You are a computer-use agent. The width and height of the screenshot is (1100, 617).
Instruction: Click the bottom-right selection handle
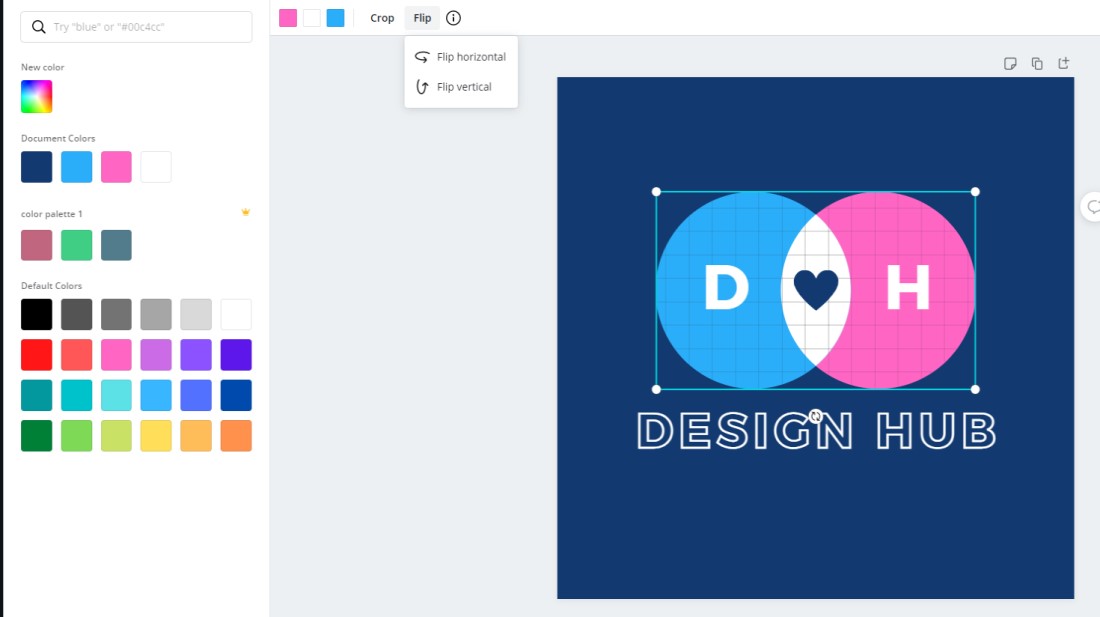[975, 389]
